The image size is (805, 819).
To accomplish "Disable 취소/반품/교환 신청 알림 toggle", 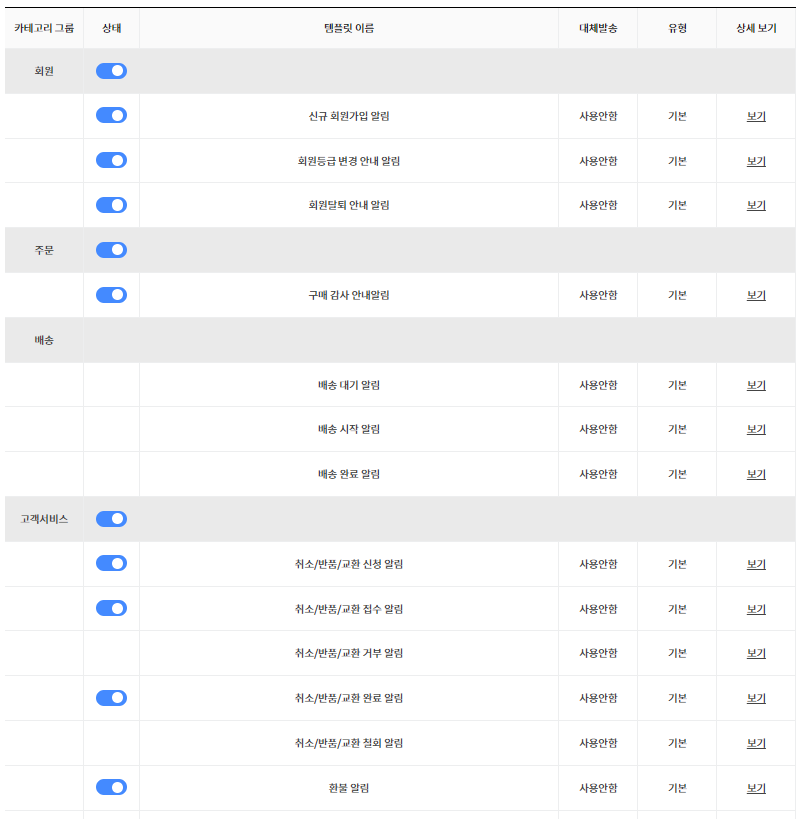I will (x=111, y=564).
